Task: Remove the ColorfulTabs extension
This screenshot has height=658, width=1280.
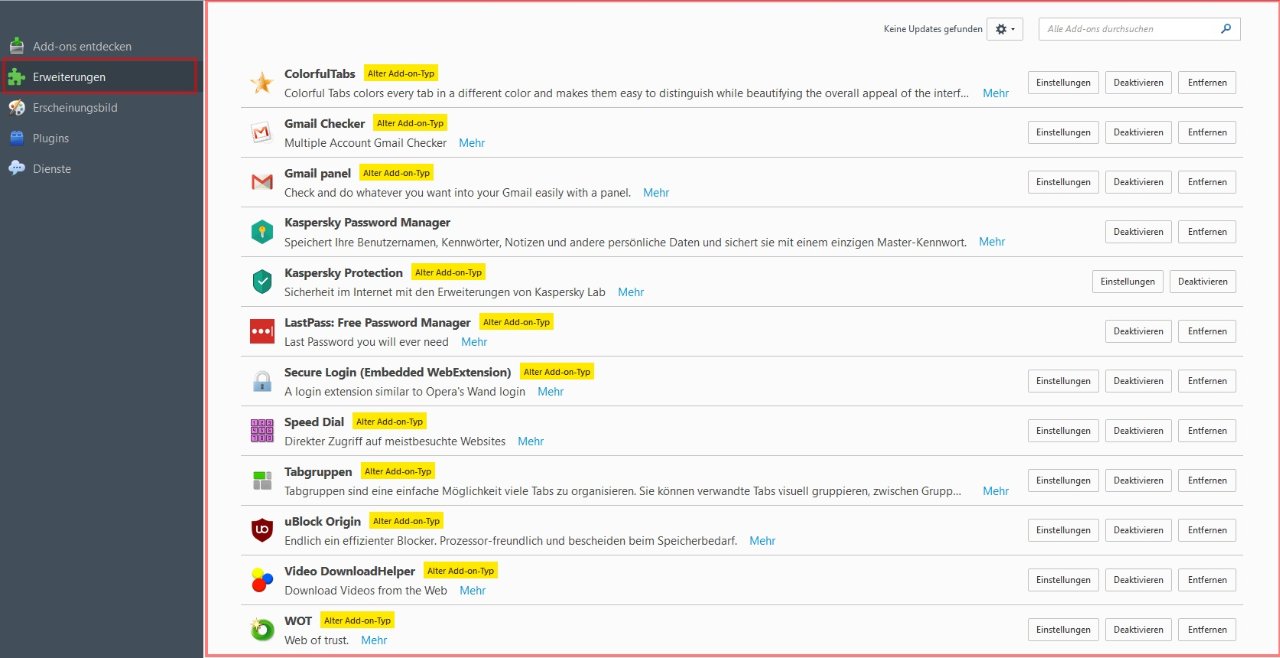Action: pos(1207,82)
